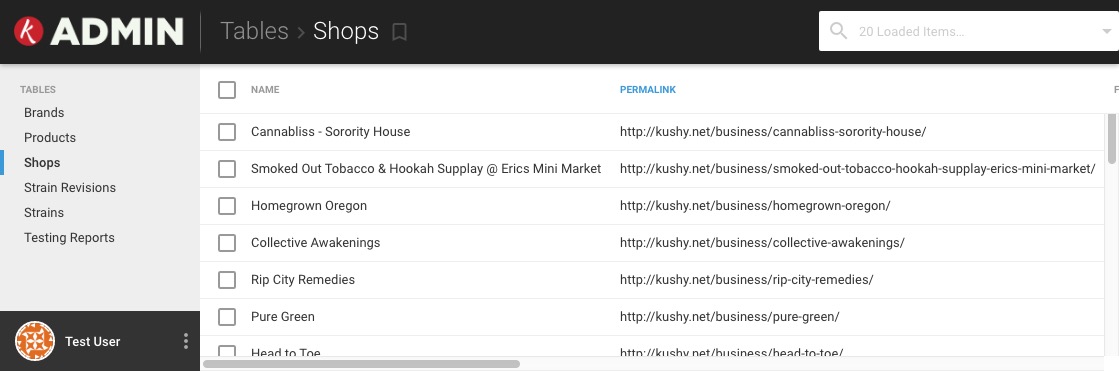Check the Cannabliss - Sorority House row
The height and width of the screenshot is (371, 1119).
click(x=227, y=132)
